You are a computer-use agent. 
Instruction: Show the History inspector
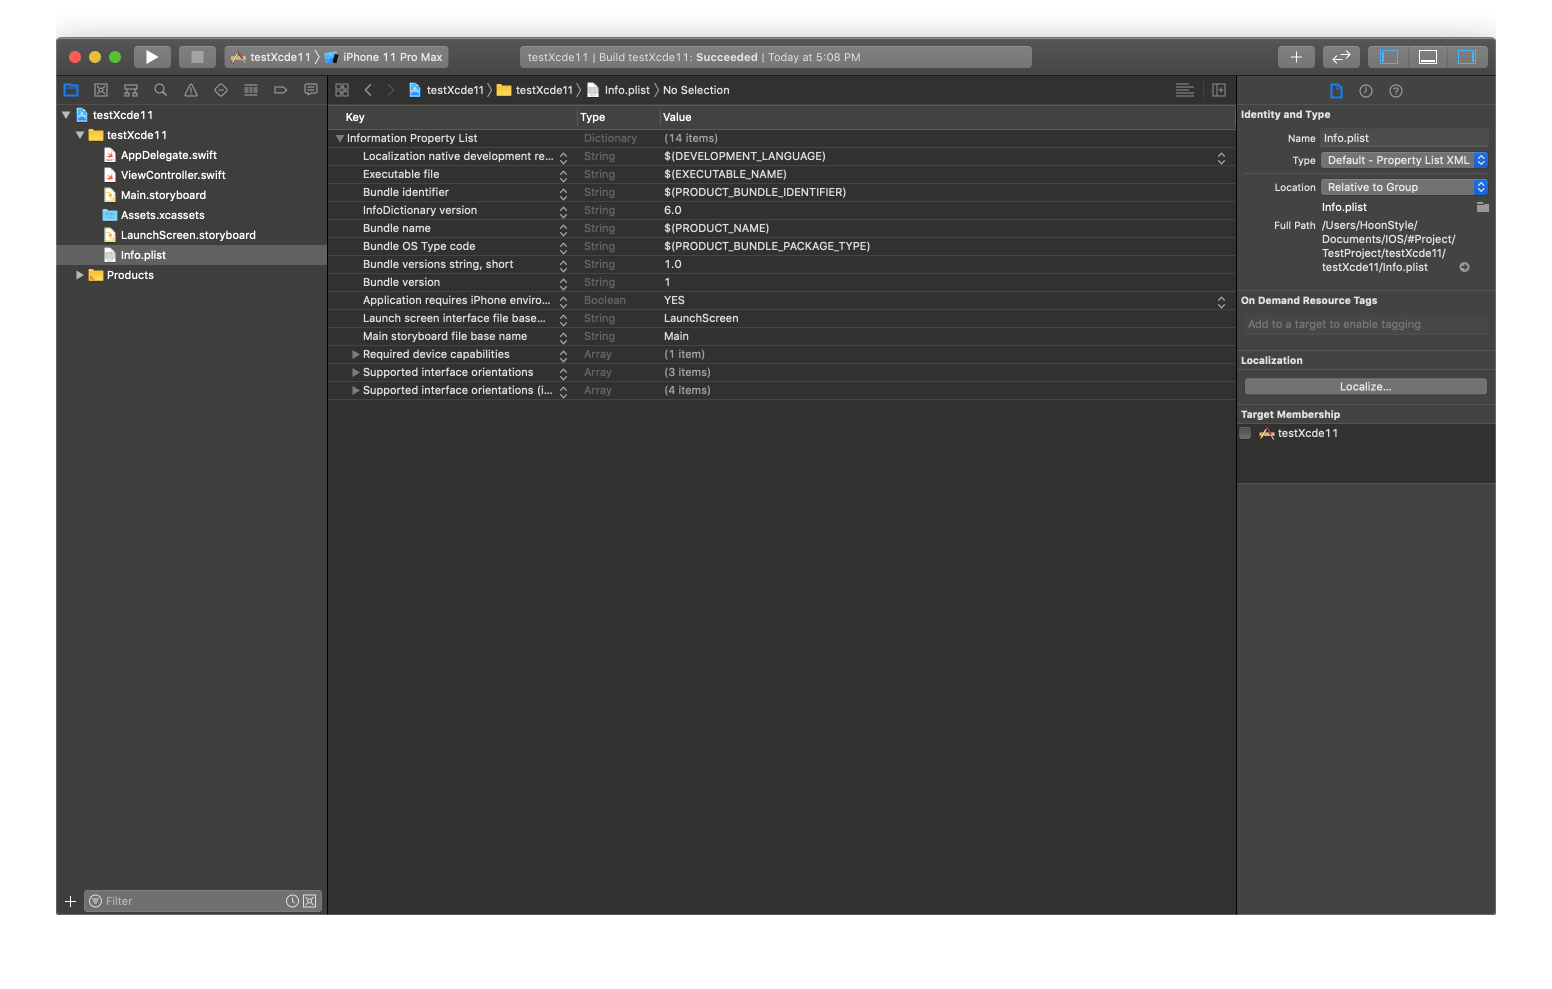pyautogui.click(x=1366, y=91)
